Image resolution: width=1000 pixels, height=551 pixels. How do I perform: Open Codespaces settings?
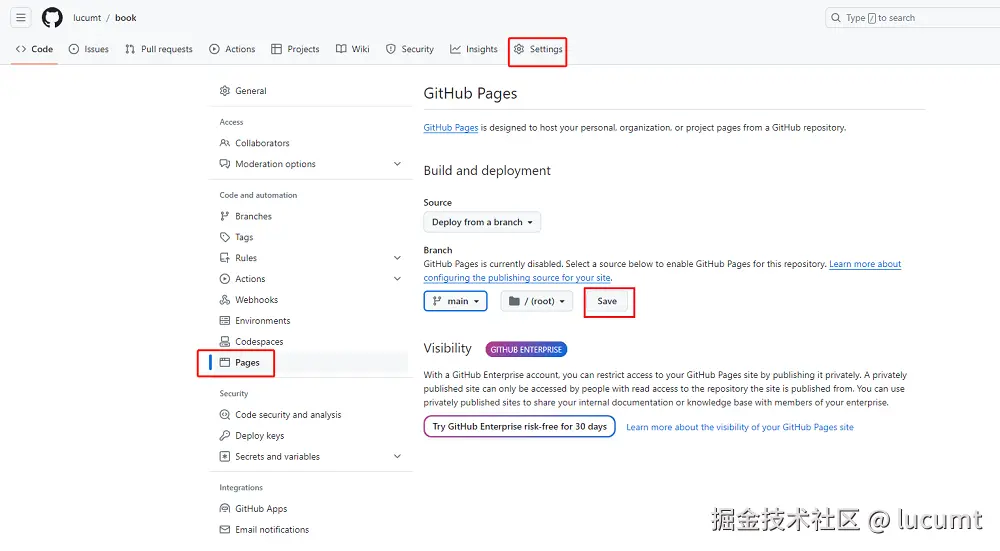point(259,342)
